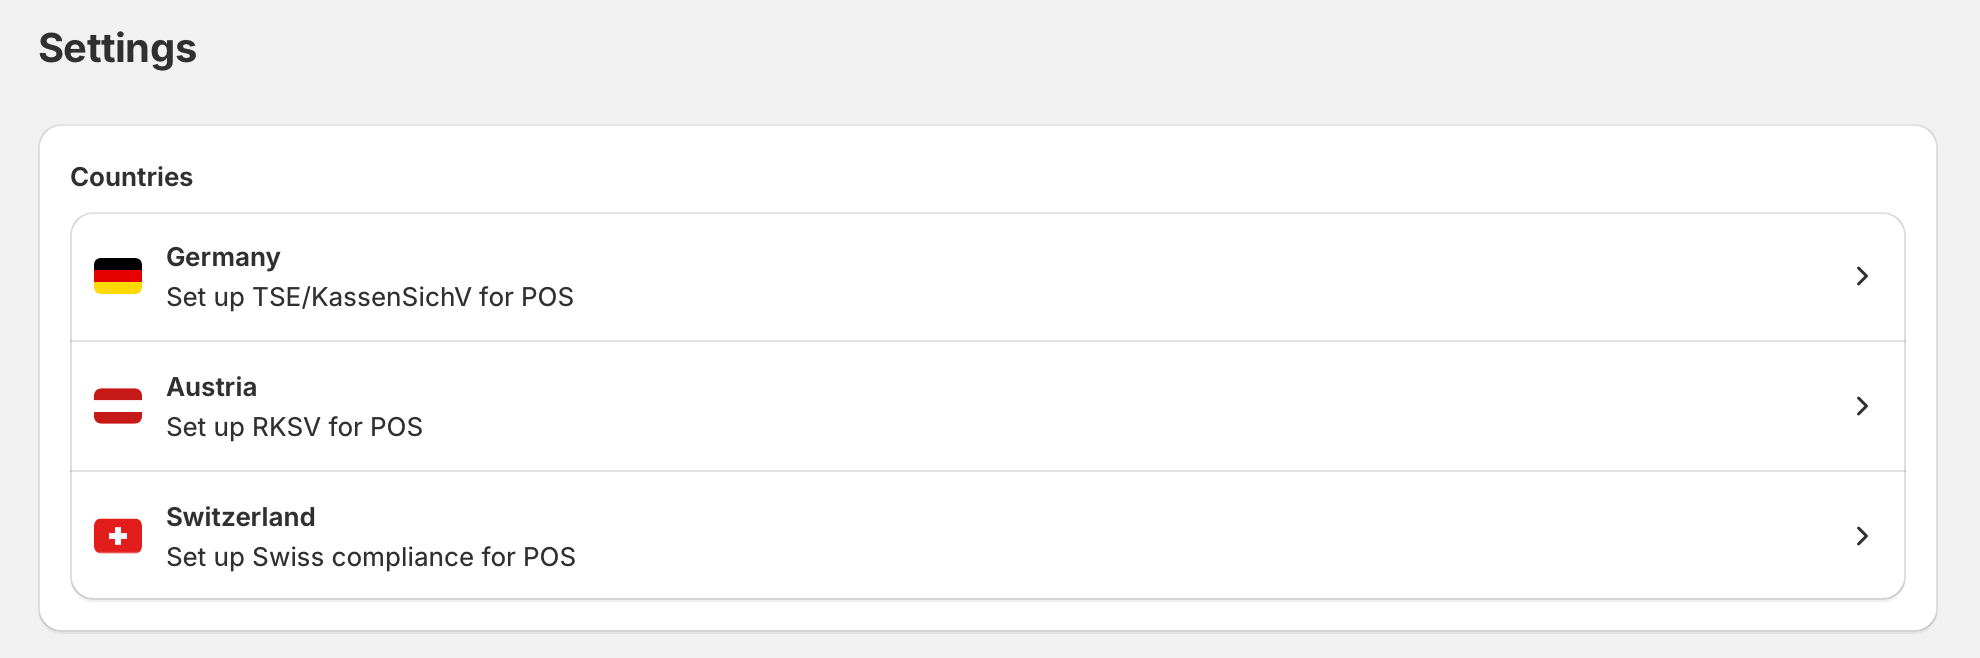Expand the Austria row chevron arrow
The height and width of the screenshot is (658, 1980).
pyautogui.click(x=1862, y=406)
